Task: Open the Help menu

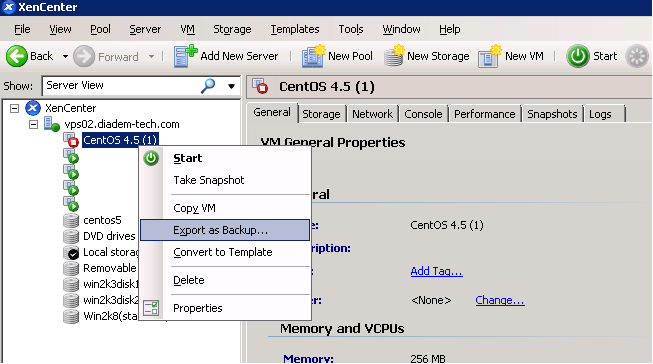Action: pyautogui.click(x=450, y=29)
